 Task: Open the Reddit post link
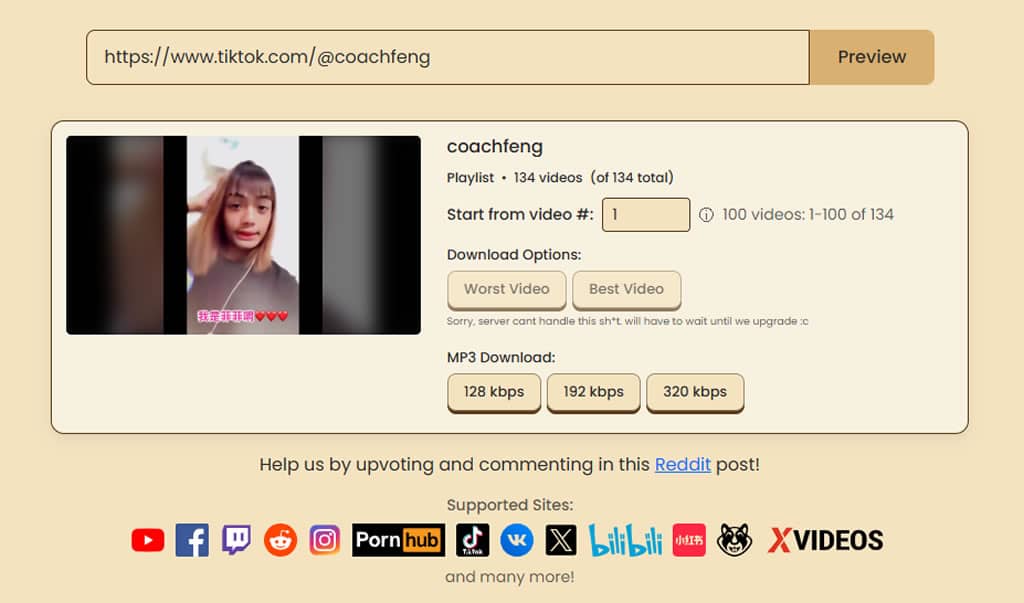click(x=682, y=464)
